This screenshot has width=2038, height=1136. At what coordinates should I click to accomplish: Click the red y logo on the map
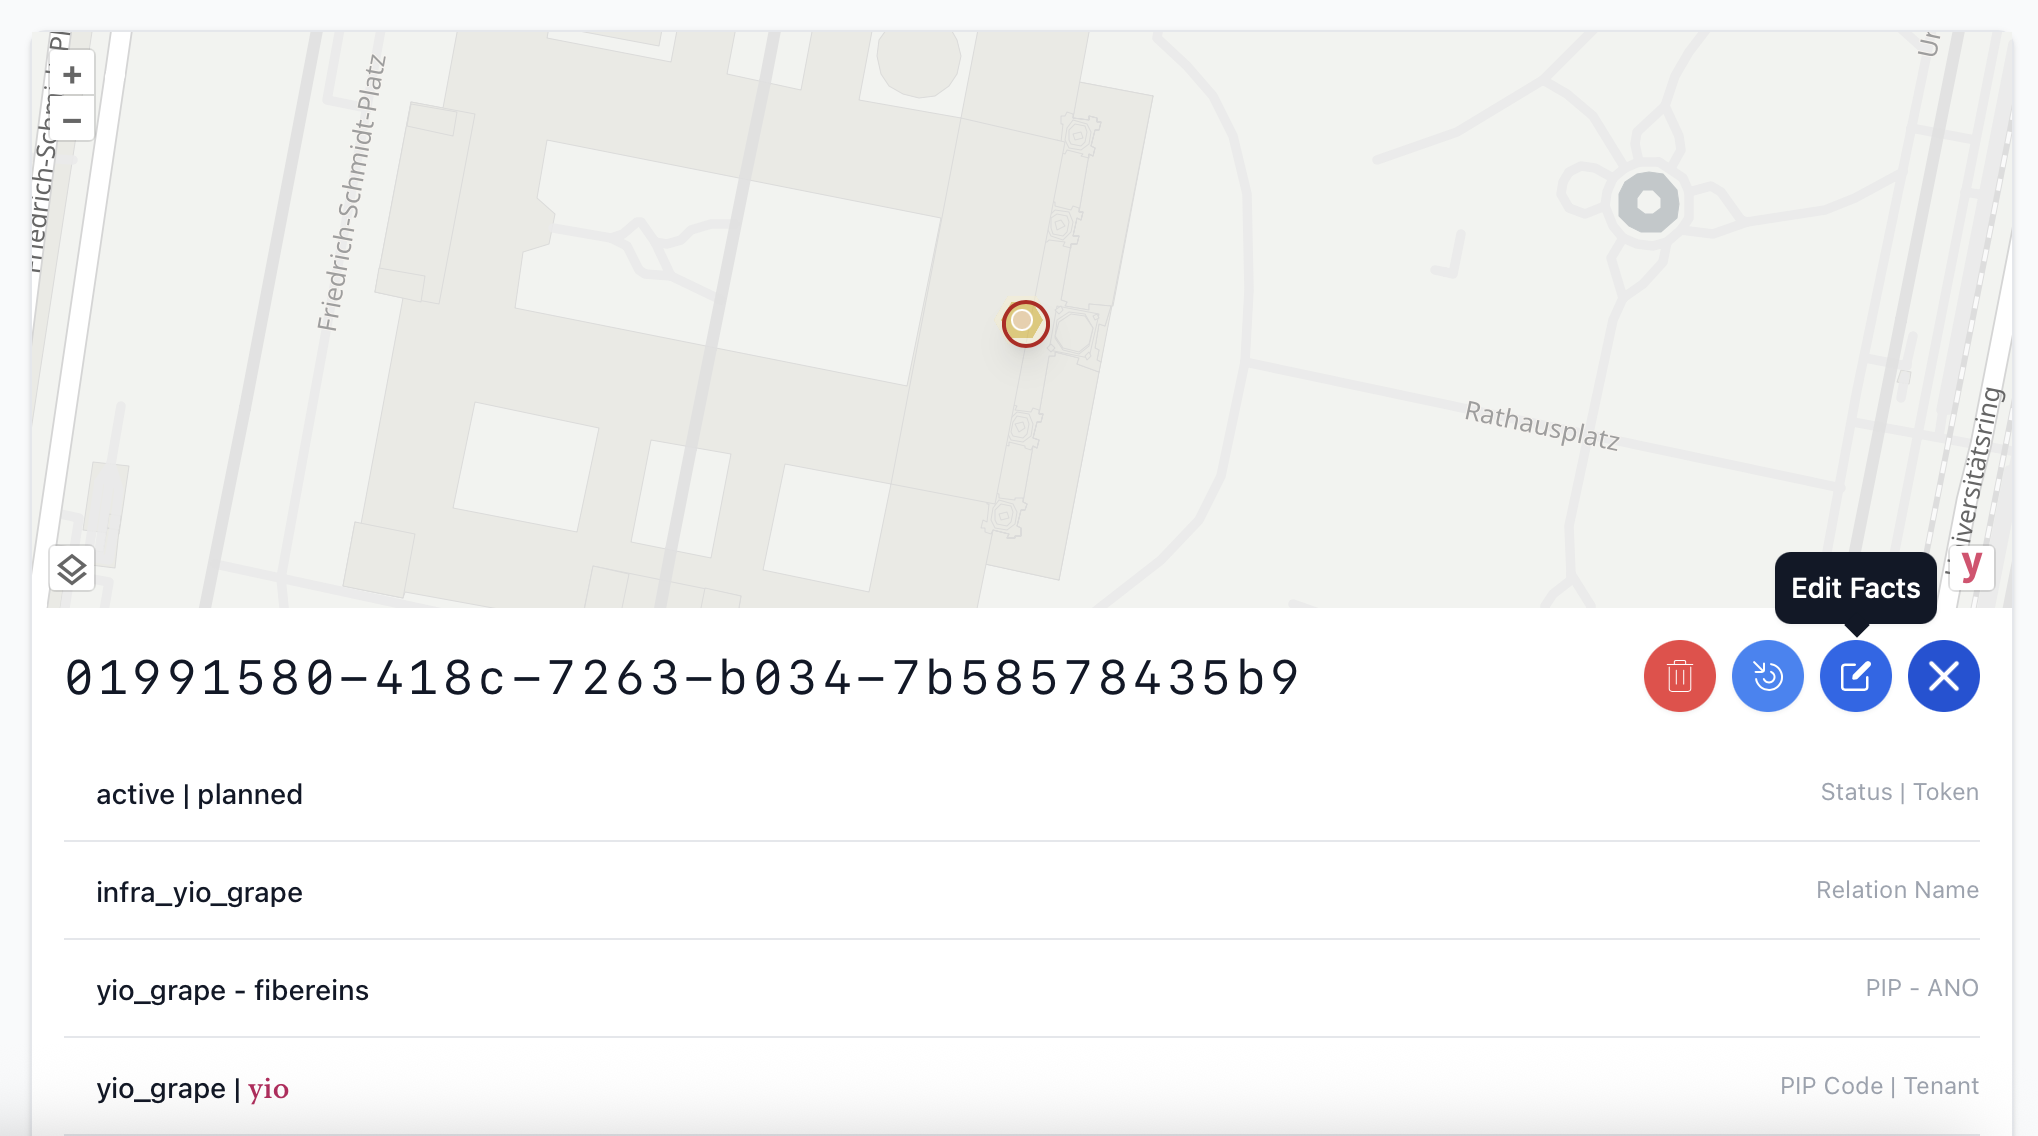click(1971, 566)
